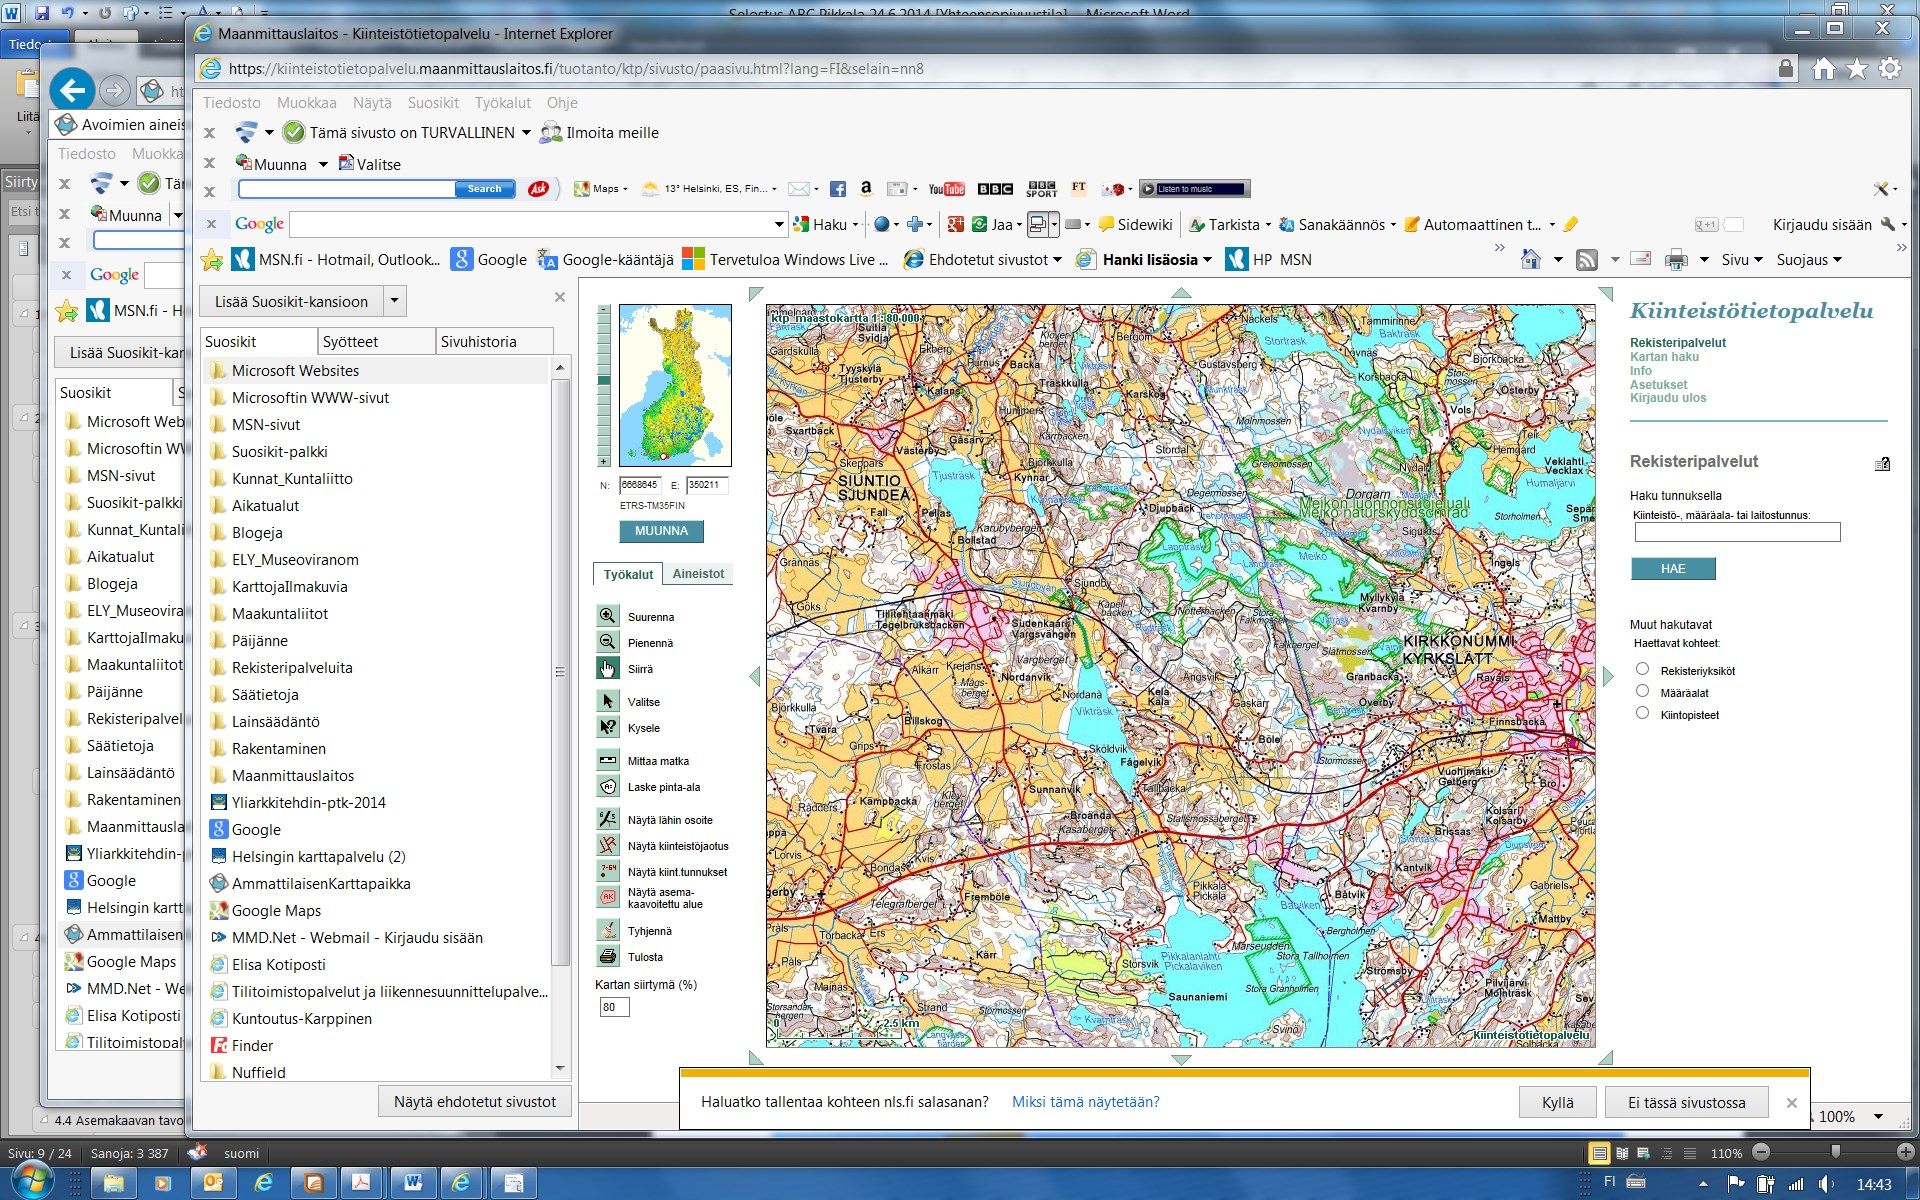
Task: Pan the map east with right arrow
Action: 1608,676
